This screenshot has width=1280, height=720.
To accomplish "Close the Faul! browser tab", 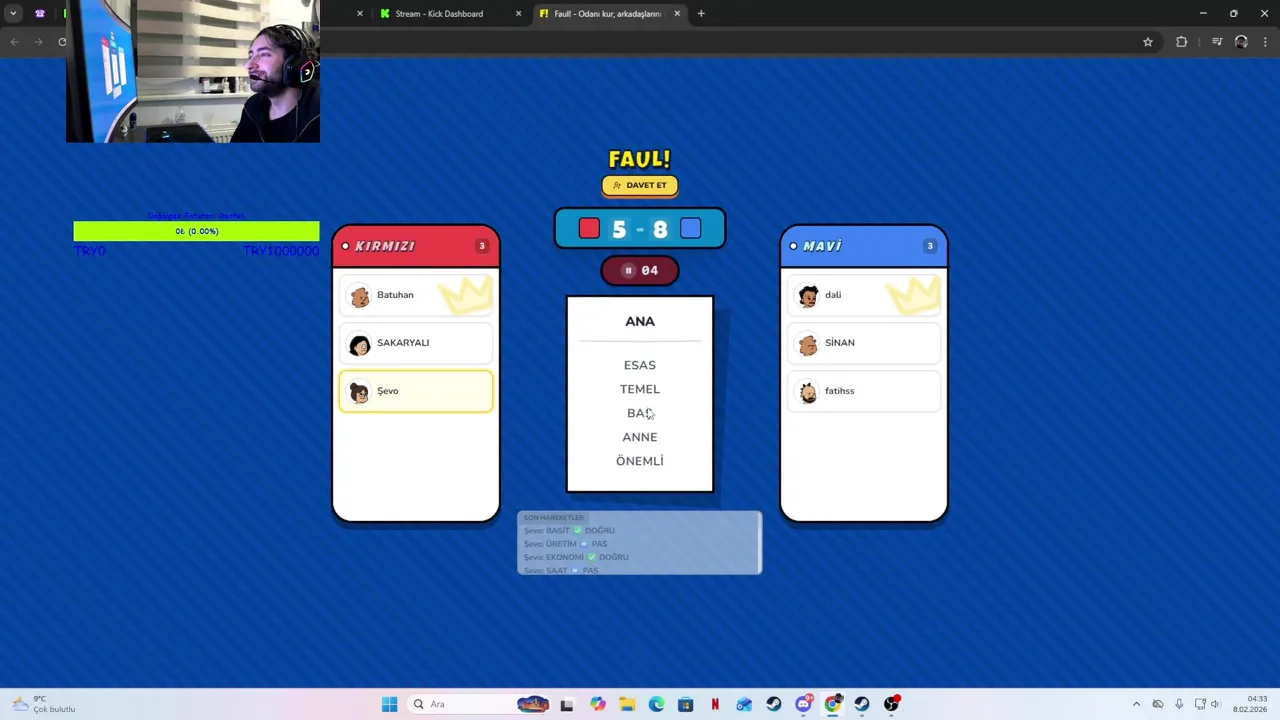I will 677,14.
